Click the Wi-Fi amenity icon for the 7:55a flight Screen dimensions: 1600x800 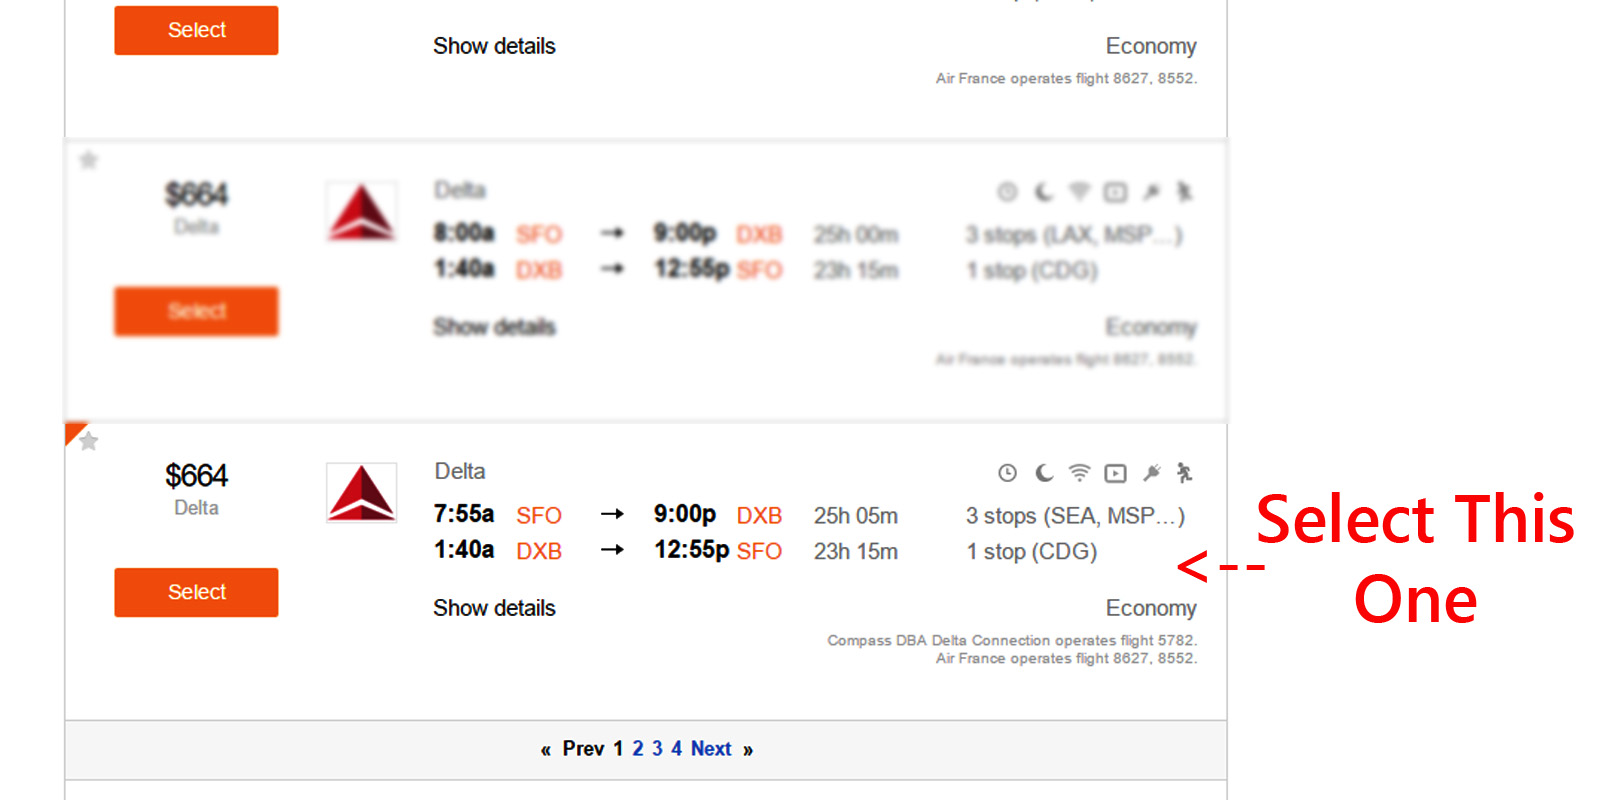(1079, 473)
